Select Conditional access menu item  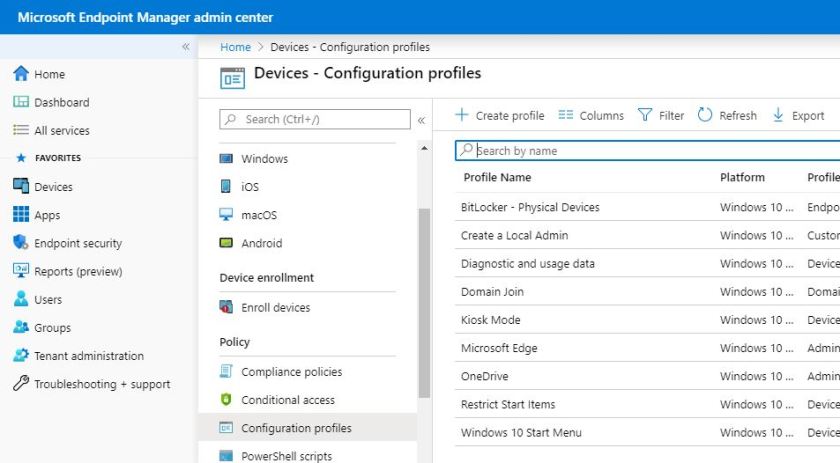[x=288, y=400]
